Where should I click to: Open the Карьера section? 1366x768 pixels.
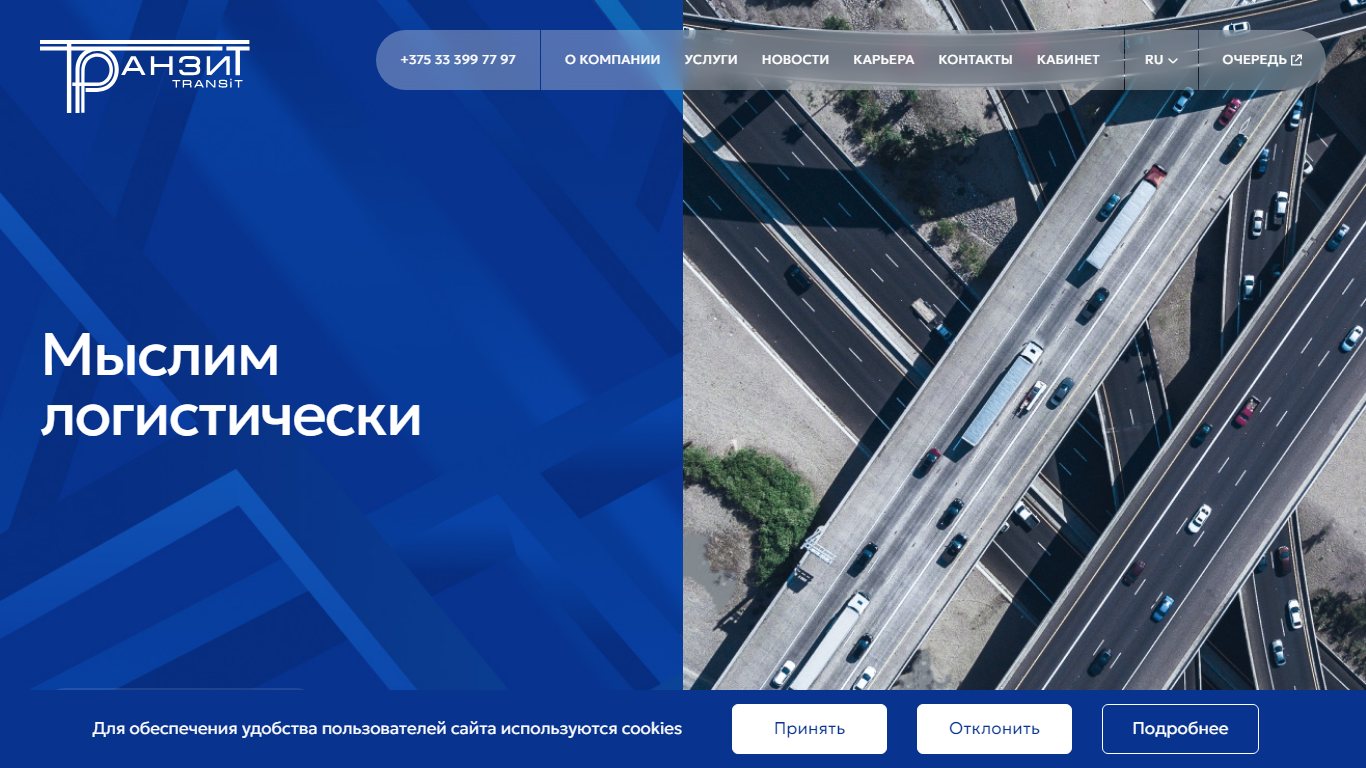[883, 60]
